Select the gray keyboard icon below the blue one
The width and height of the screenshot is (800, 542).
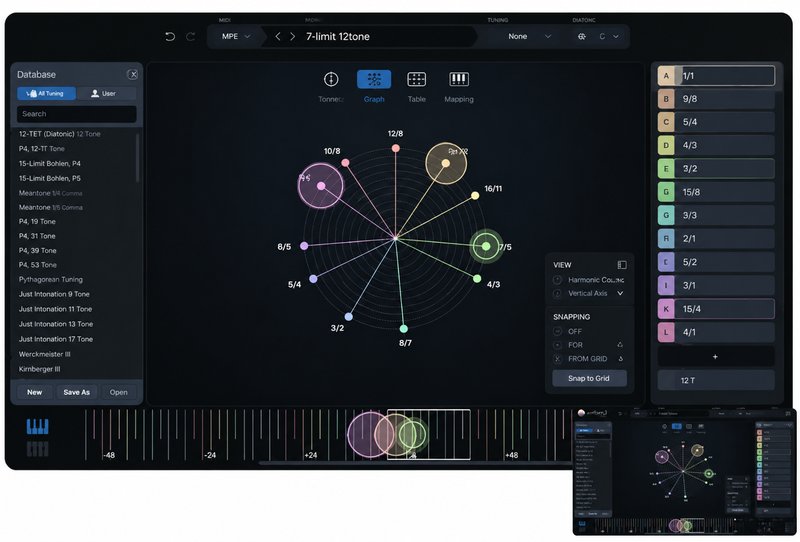[x=37, y=449]
